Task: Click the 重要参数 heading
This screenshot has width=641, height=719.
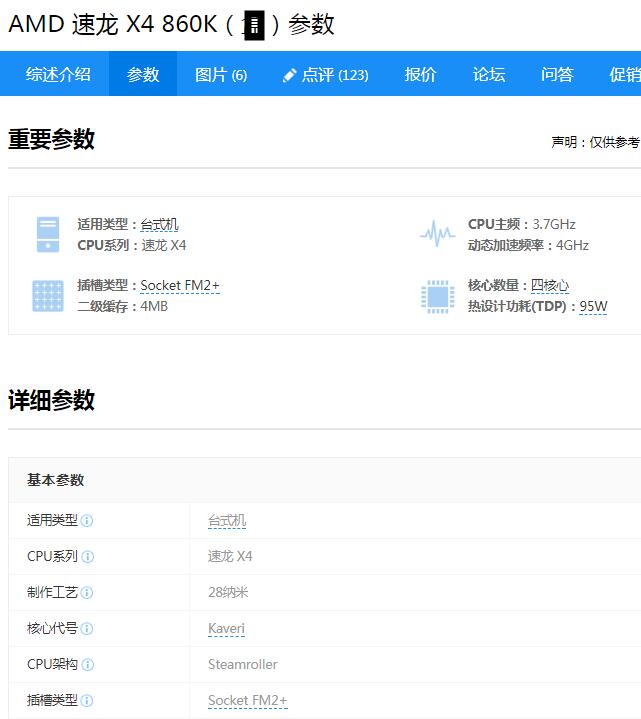Action: pos(51,139)
